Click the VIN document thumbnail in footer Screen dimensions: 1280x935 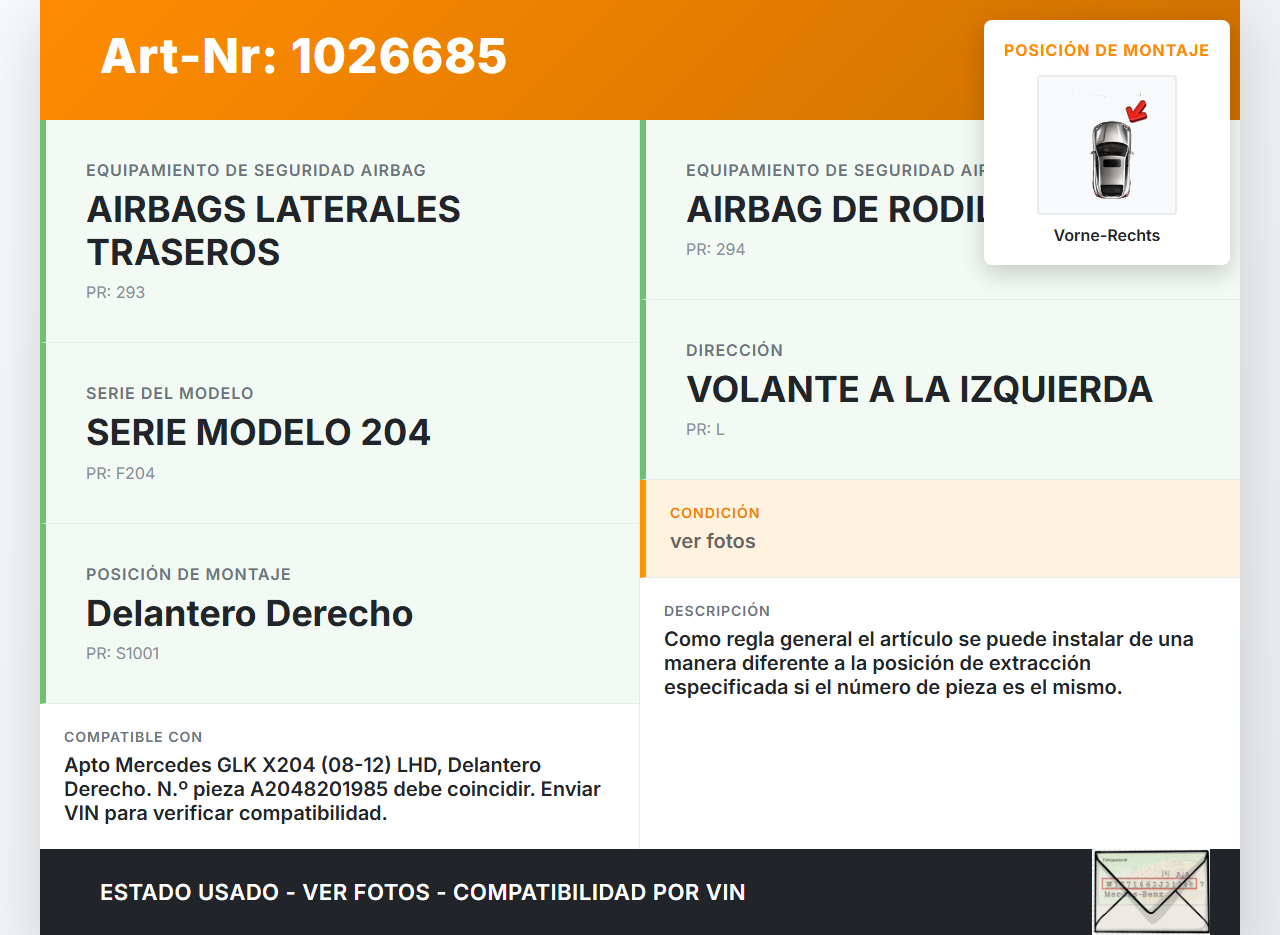(1150, 891)
